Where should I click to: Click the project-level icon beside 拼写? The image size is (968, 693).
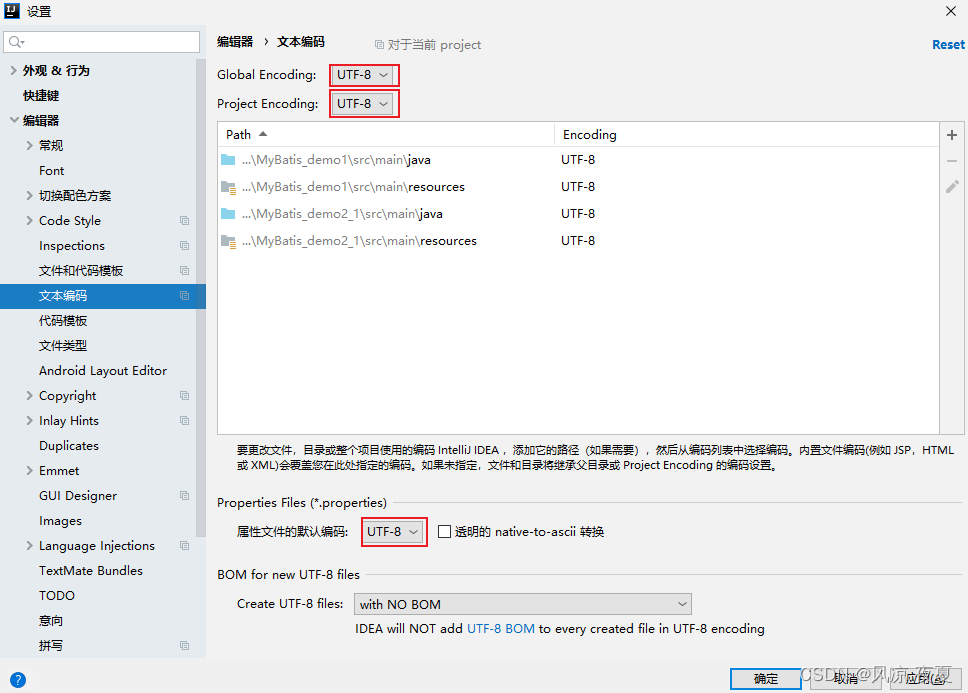[184, 645]
